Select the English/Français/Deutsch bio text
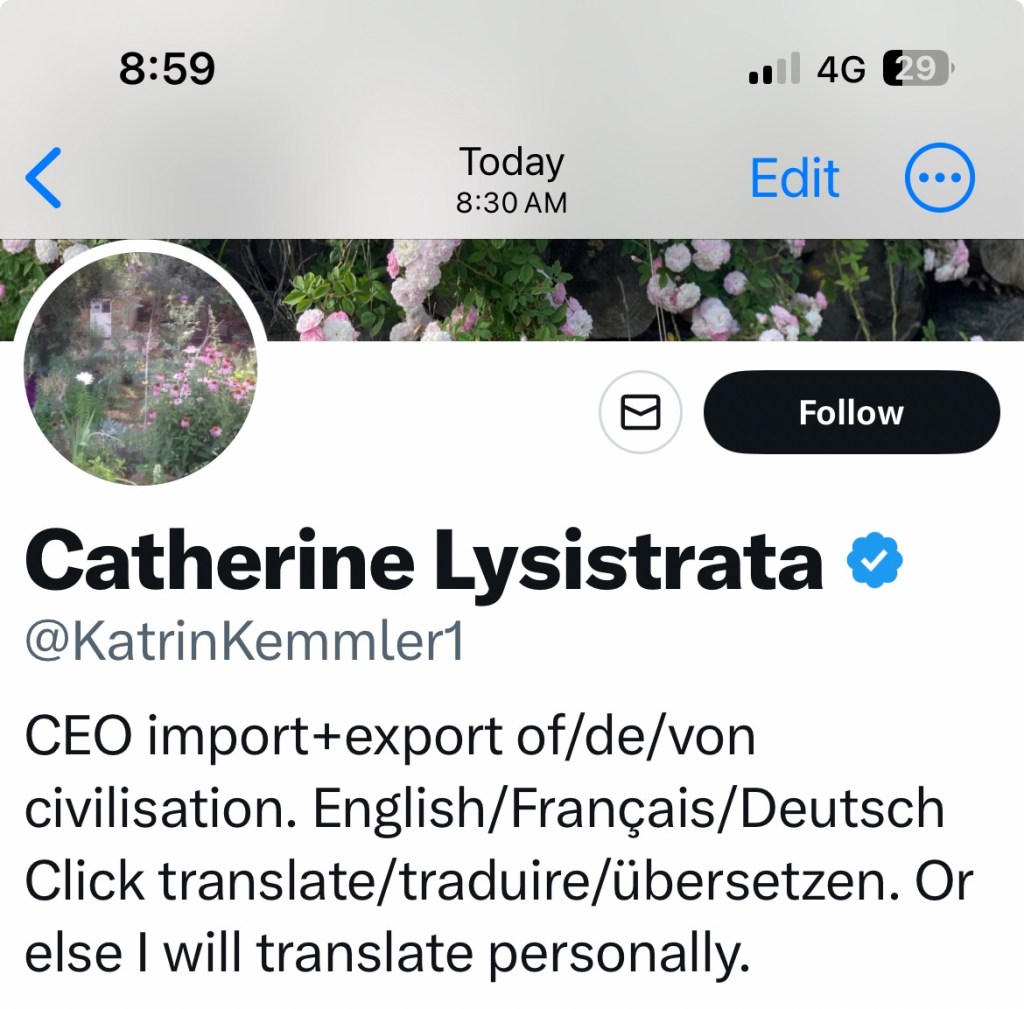The image size is (1024, 1009). tap(629, 809)
